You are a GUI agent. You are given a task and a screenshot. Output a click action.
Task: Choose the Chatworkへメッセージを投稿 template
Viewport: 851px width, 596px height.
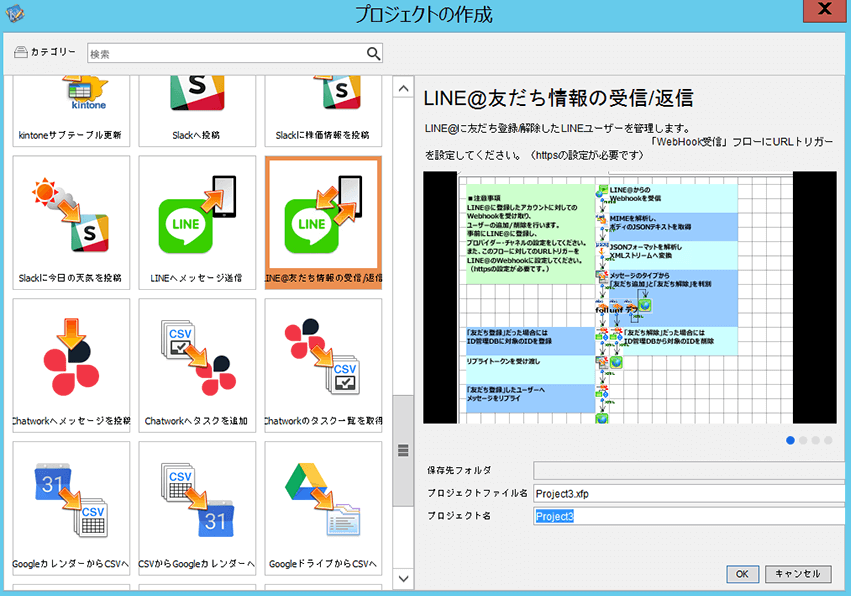tap(71, 365)
